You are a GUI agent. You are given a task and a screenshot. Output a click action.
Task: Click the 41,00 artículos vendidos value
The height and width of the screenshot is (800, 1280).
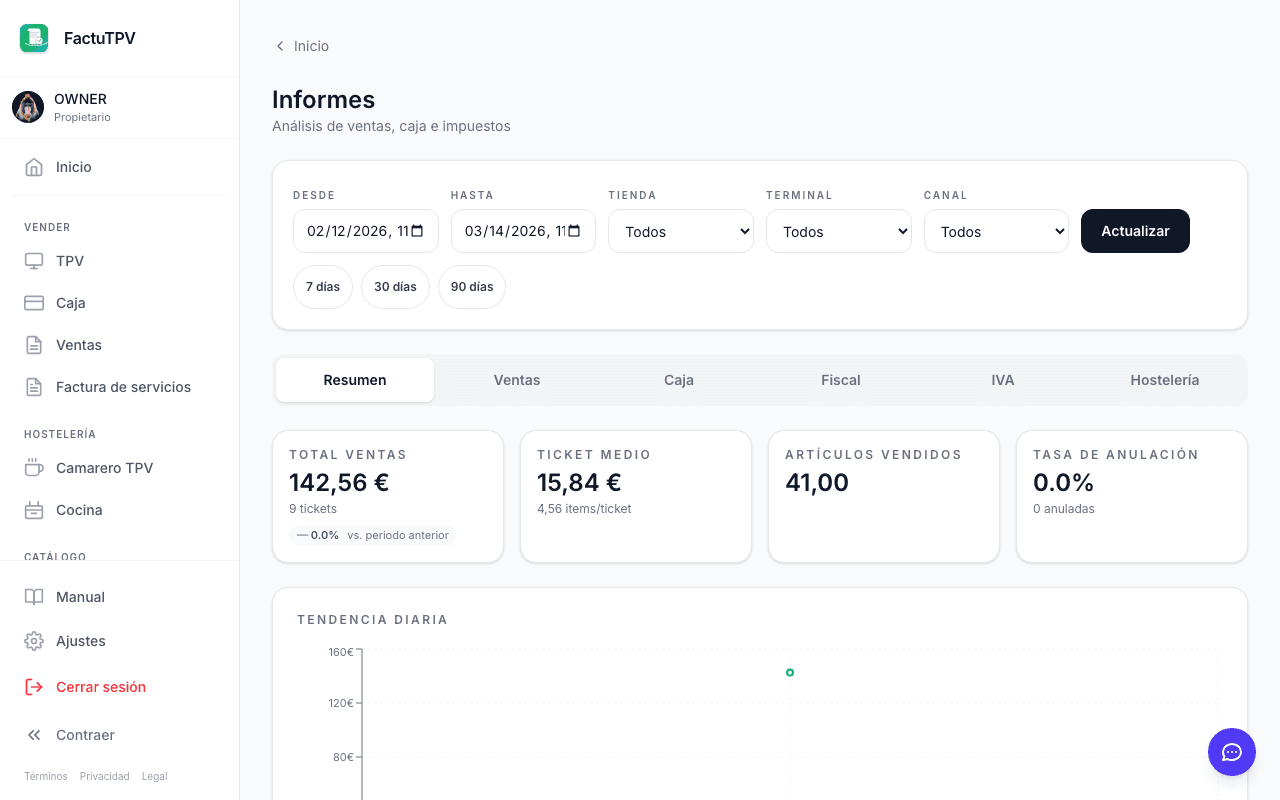click(x=817, y=483)
